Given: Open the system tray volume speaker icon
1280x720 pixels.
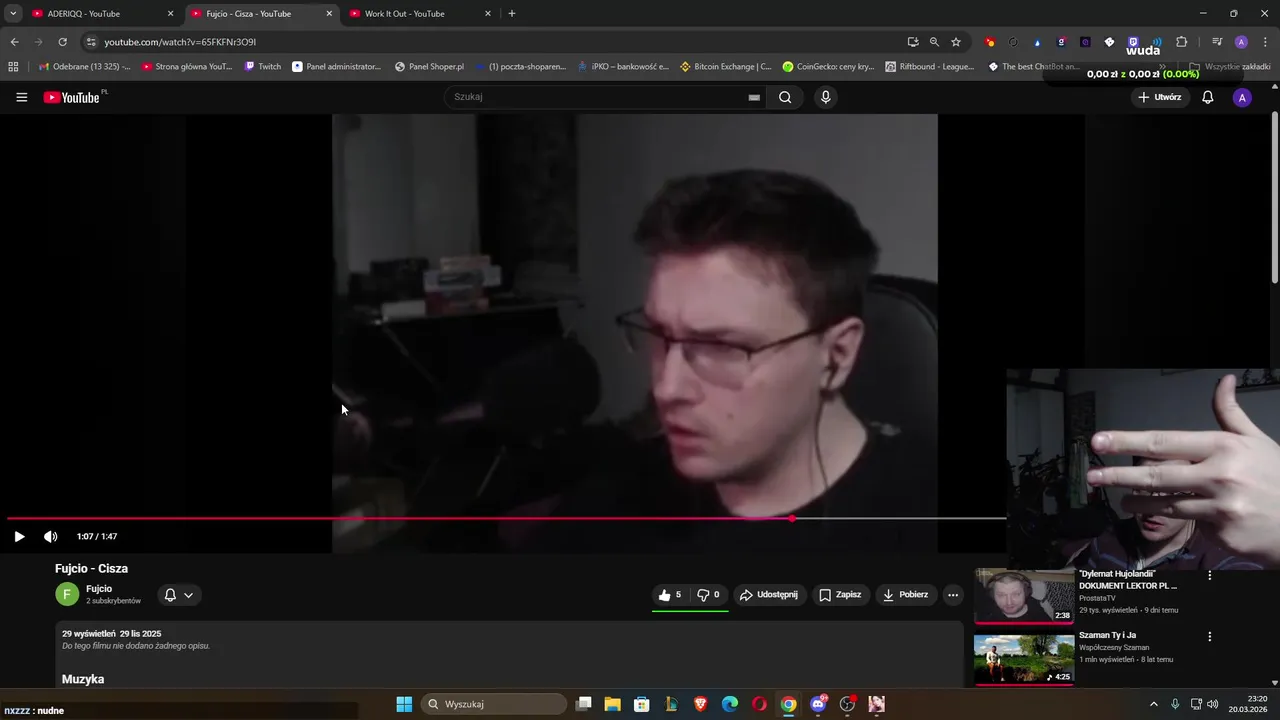Looking at the screenshot, I should coord(1213,704).
